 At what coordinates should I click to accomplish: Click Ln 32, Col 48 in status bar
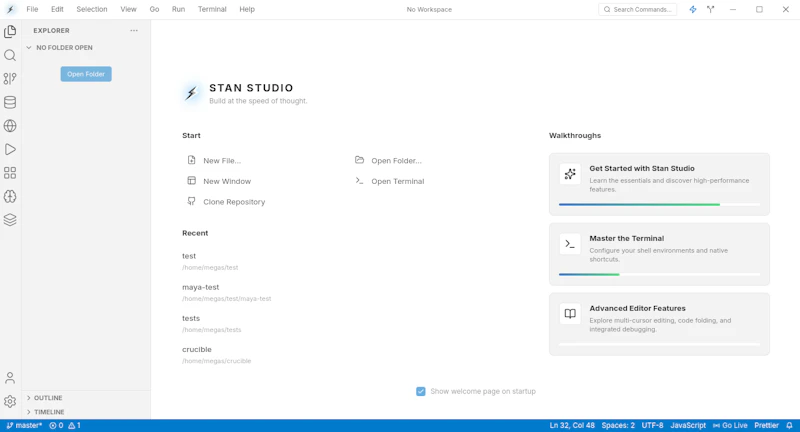click(x=572, y=425)
